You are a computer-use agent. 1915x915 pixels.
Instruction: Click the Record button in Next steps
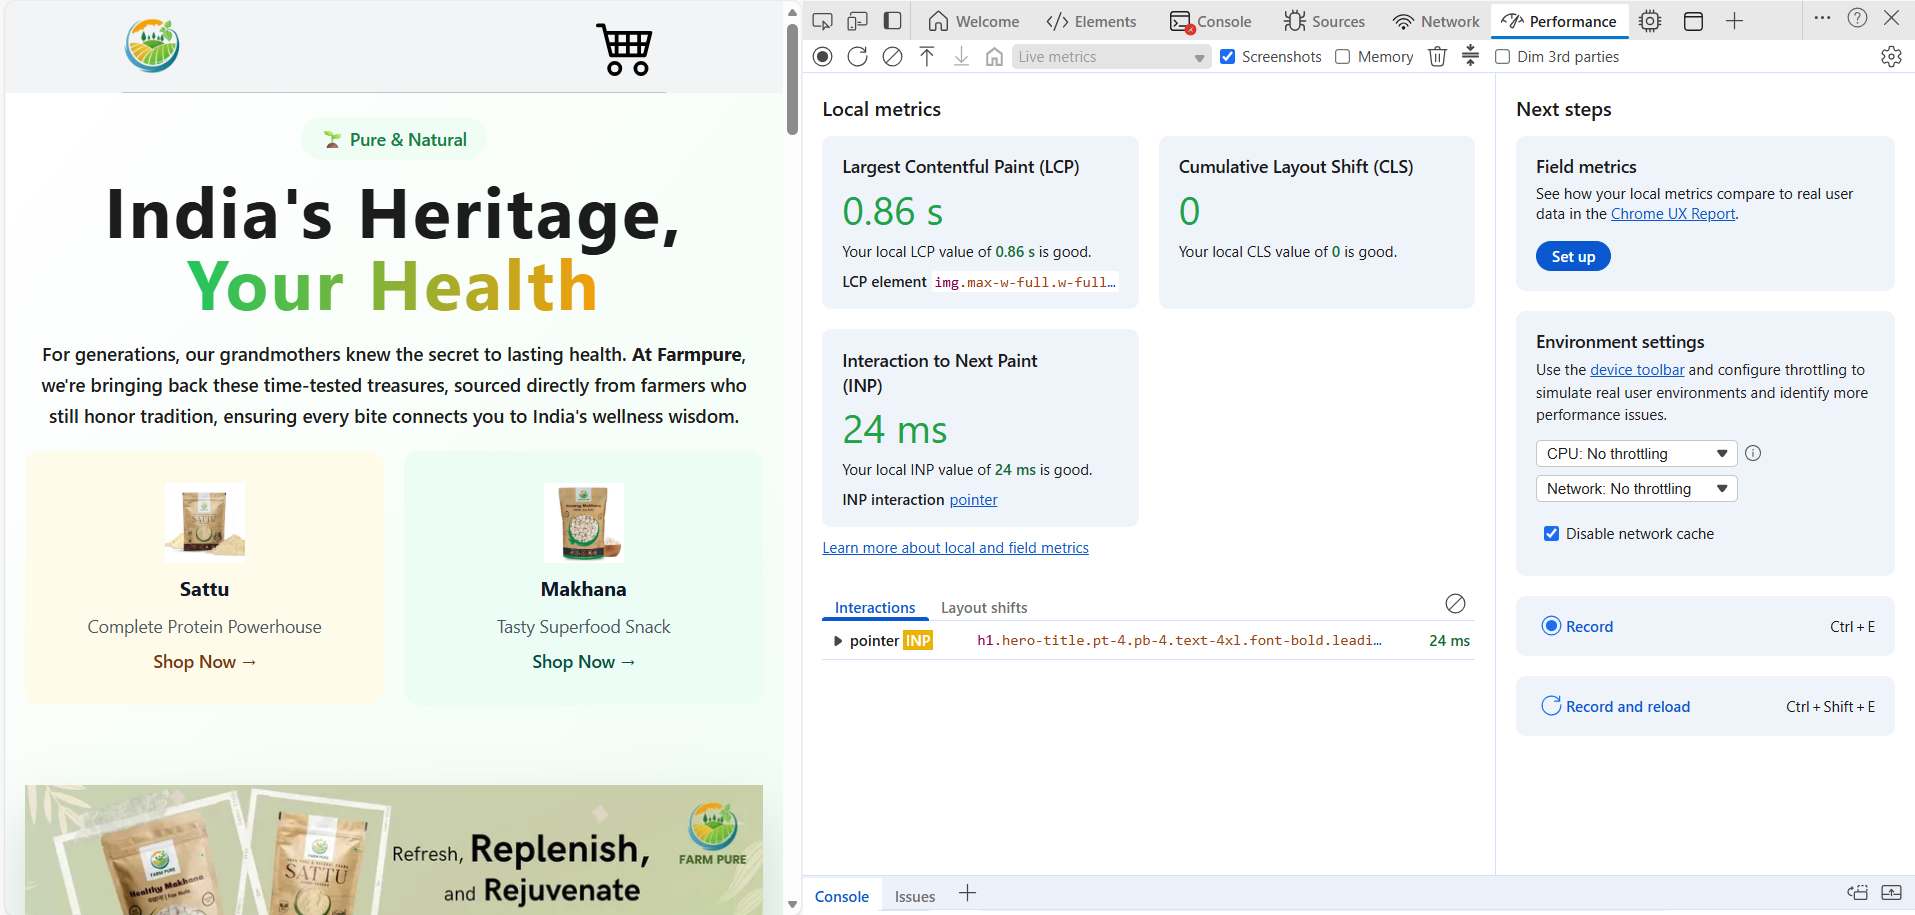pos(1705,626)
